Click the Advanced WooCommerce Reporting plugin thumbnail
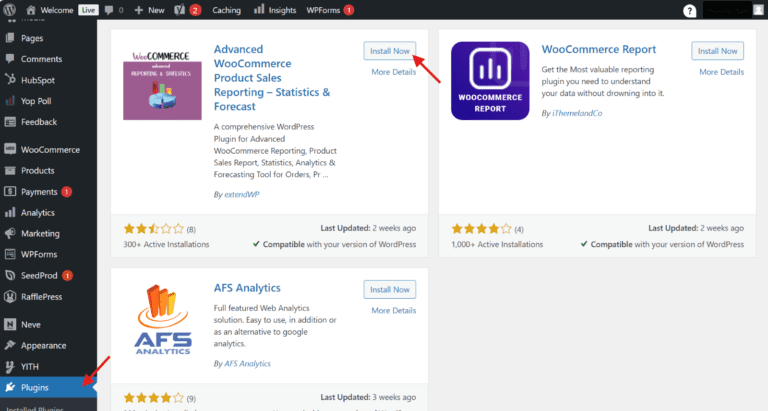This screenshot has width=768, height=411. tap(162, 83)
